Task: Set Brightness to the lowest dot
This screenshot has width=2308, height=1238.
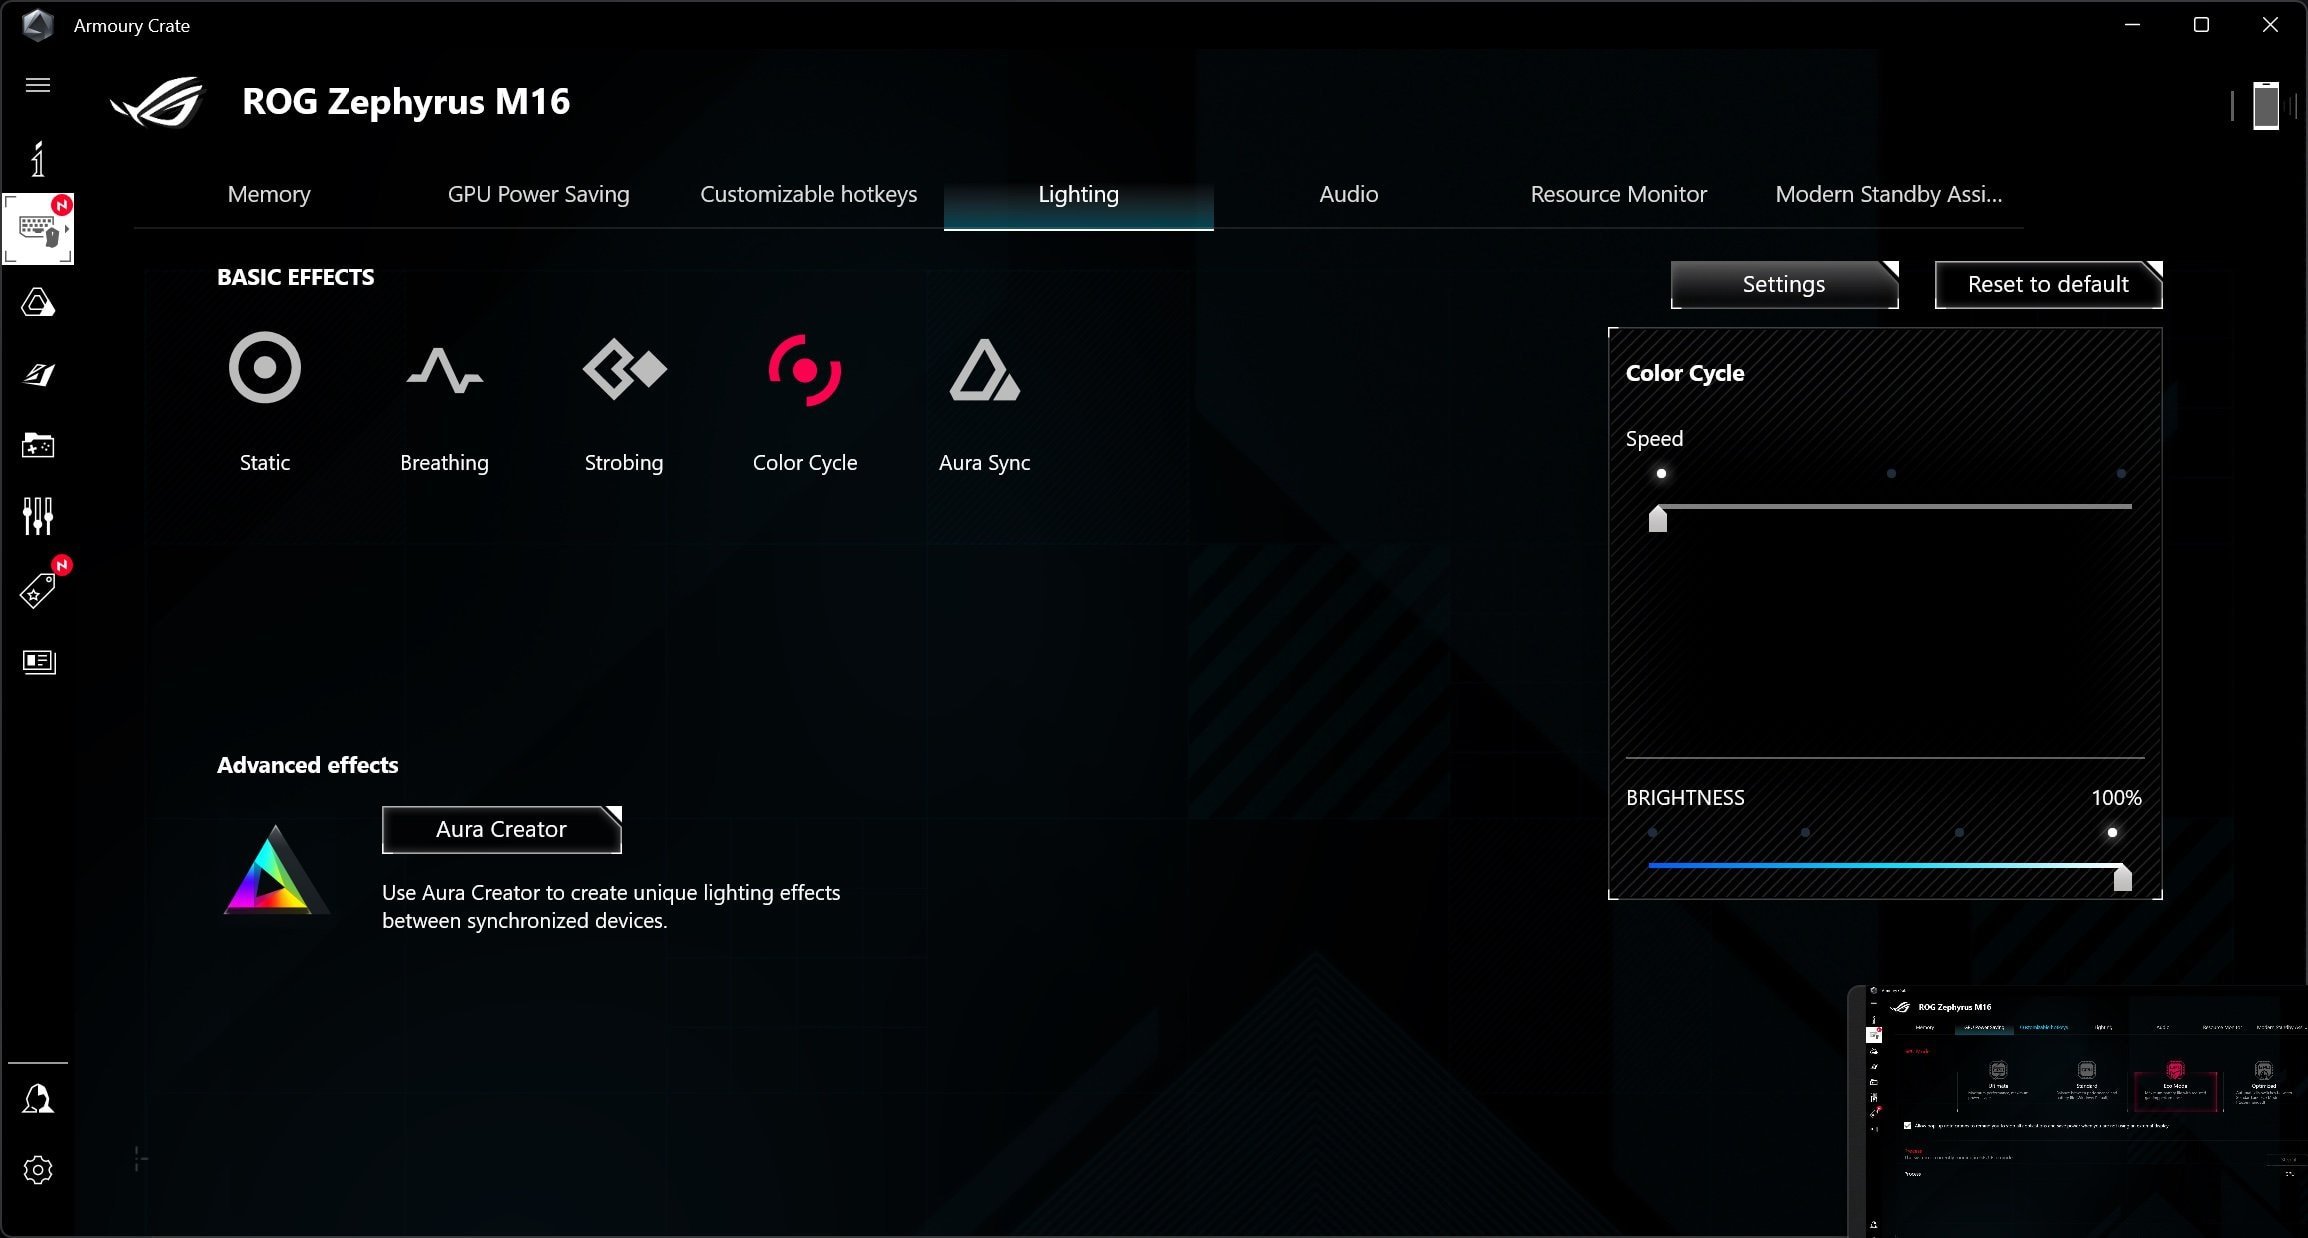Action: [1652, 832]
